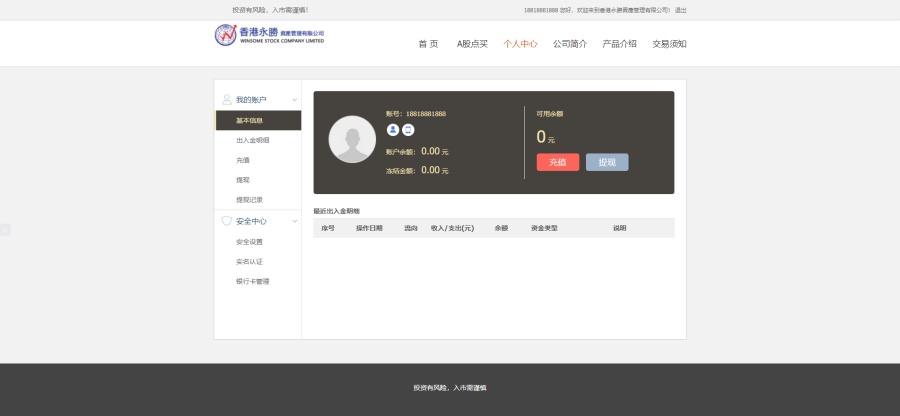Image resolution: width=900 pixels, height=416 pixels.
Task: Open 出入金明细 in the sidebar
Action: 253,141
